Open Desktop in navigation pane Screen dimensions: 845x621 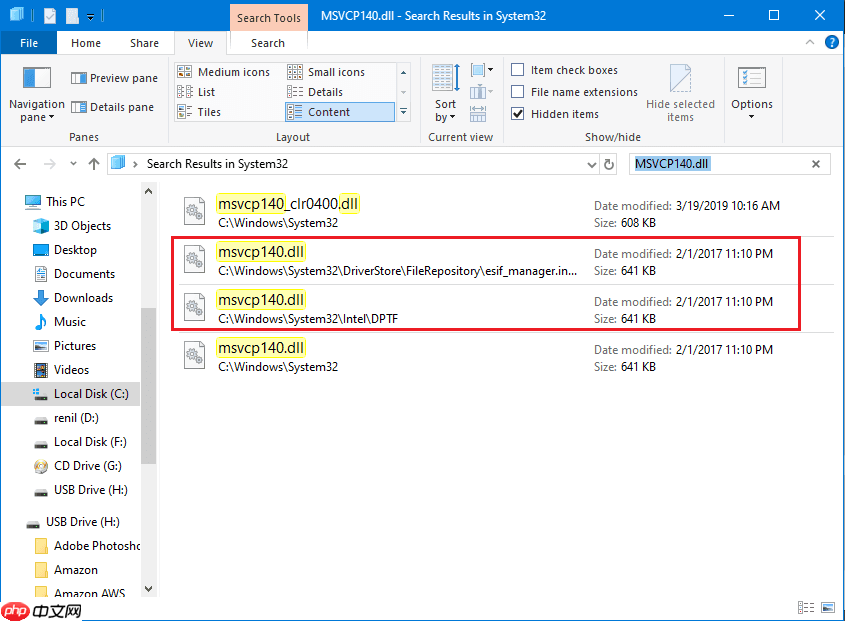click(x=65, y=250)
